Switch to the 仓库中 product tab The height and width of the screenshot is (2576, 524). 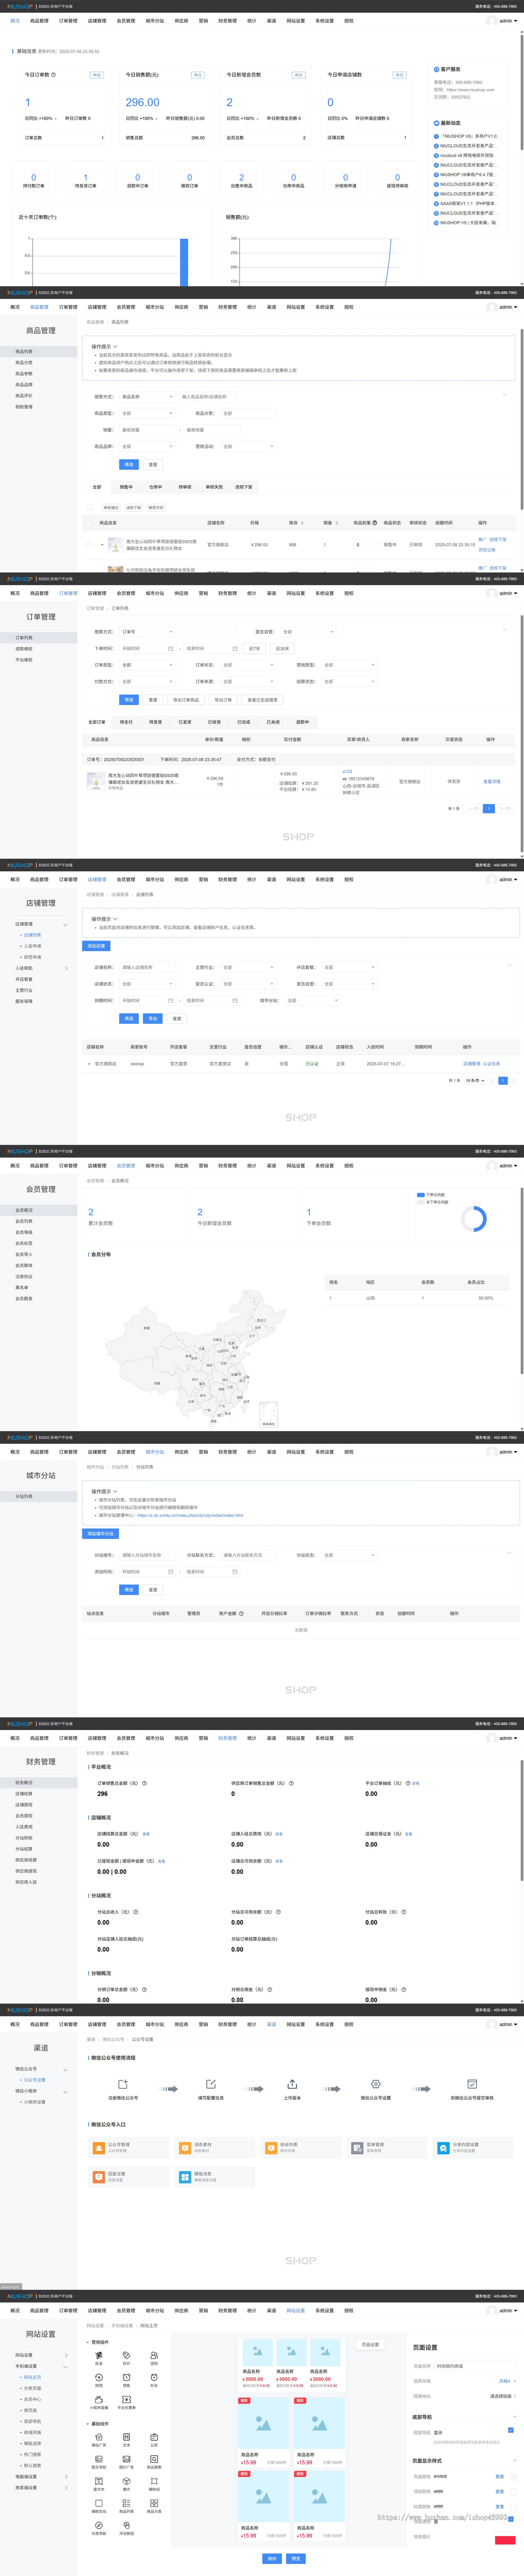(155, 487)
